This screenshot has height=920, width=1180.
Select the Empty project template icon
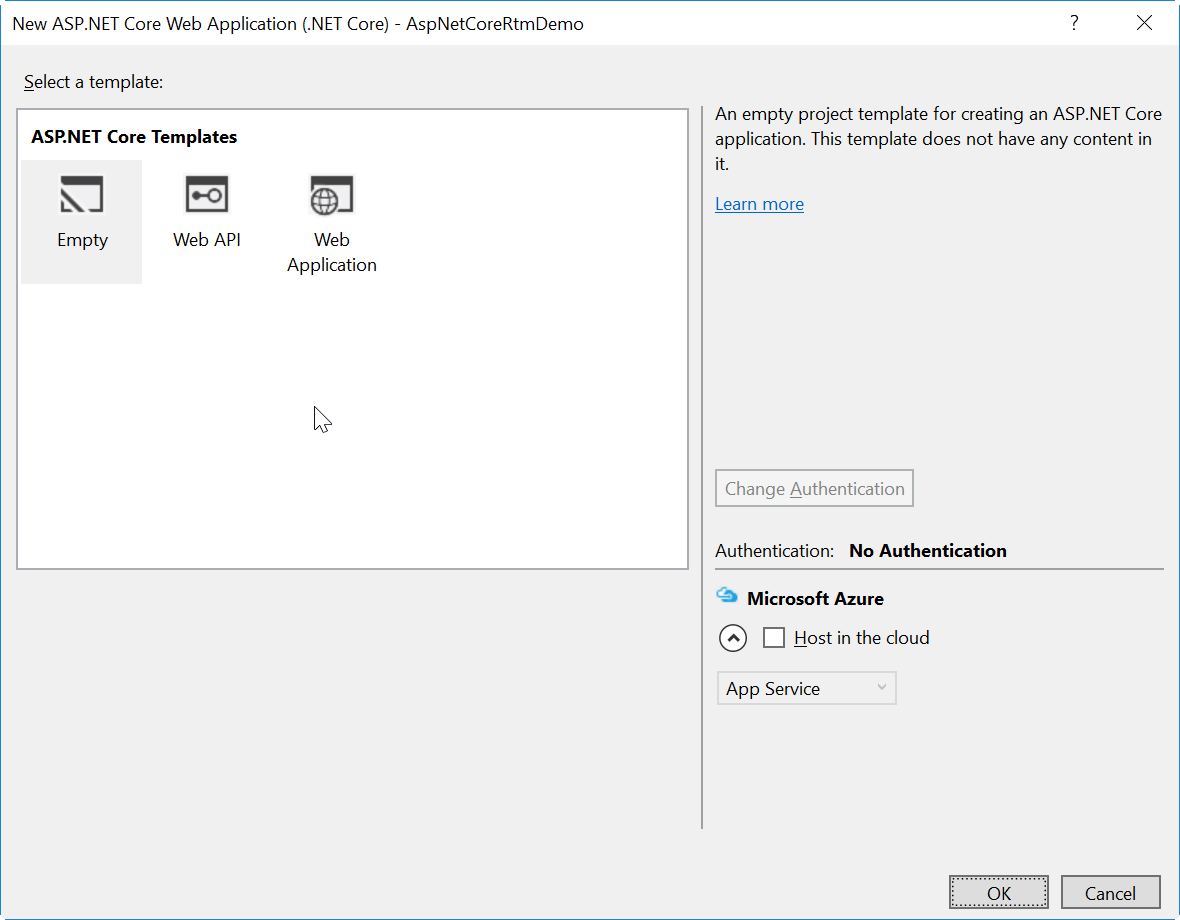click(x=81, y=195)
